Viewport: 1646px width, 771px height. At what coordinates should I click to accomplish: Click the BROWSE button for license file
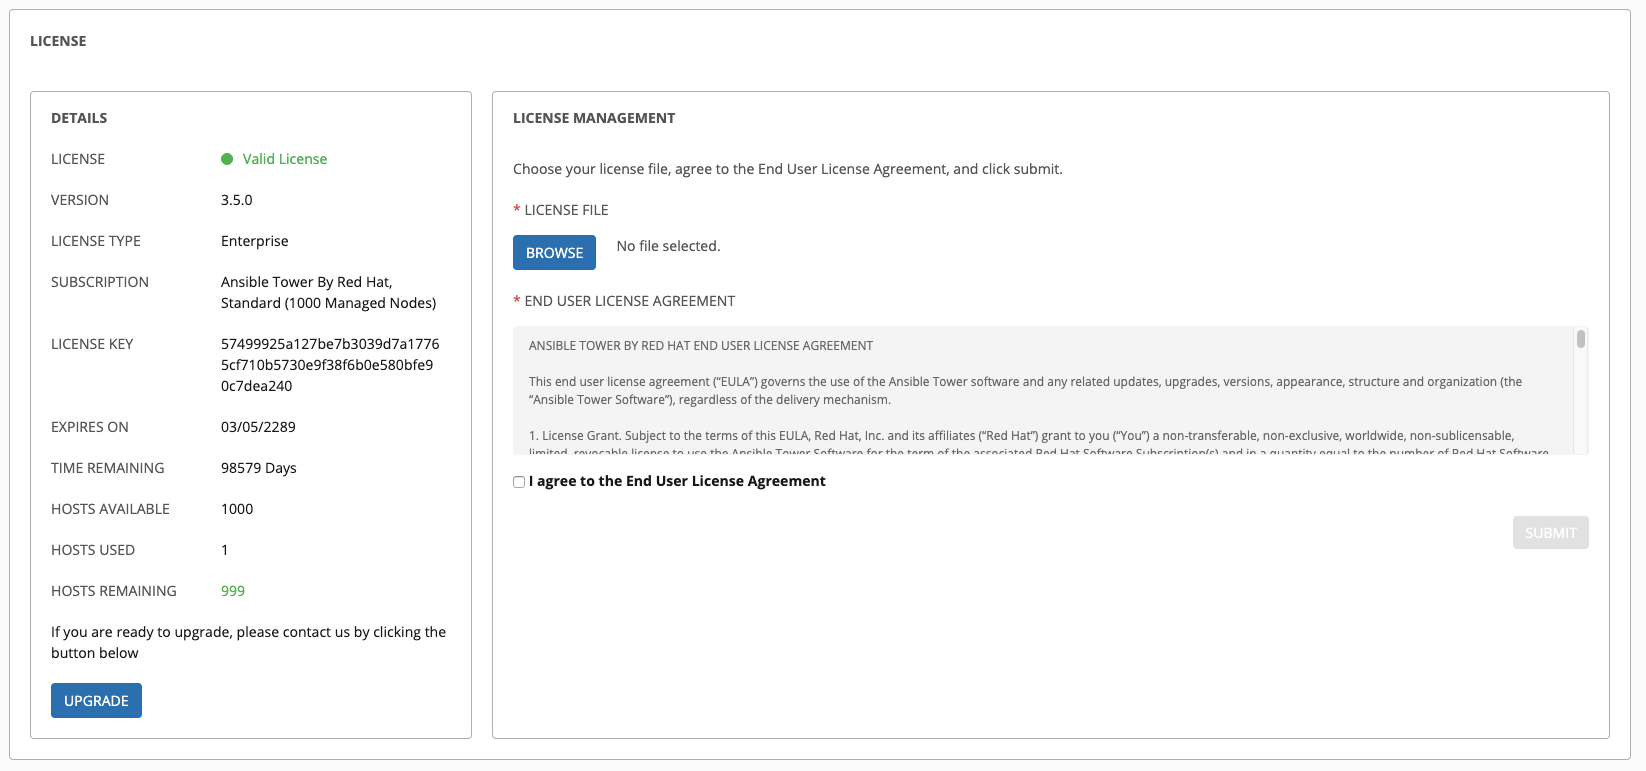point(554,253)
